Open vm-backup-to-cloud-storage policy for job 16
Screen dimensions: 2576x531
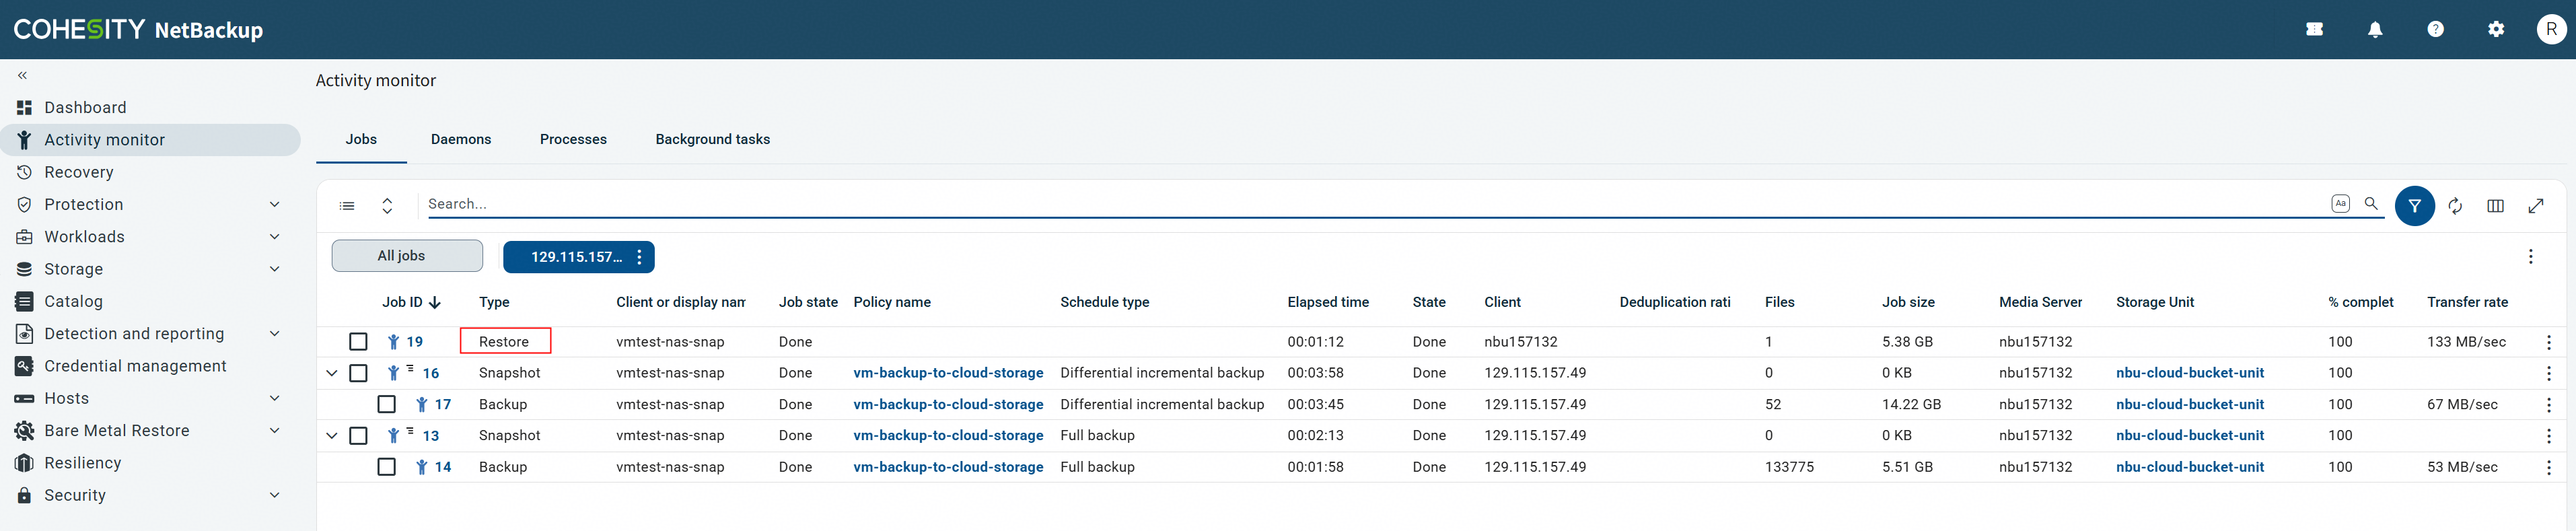[x=948, y=373]
